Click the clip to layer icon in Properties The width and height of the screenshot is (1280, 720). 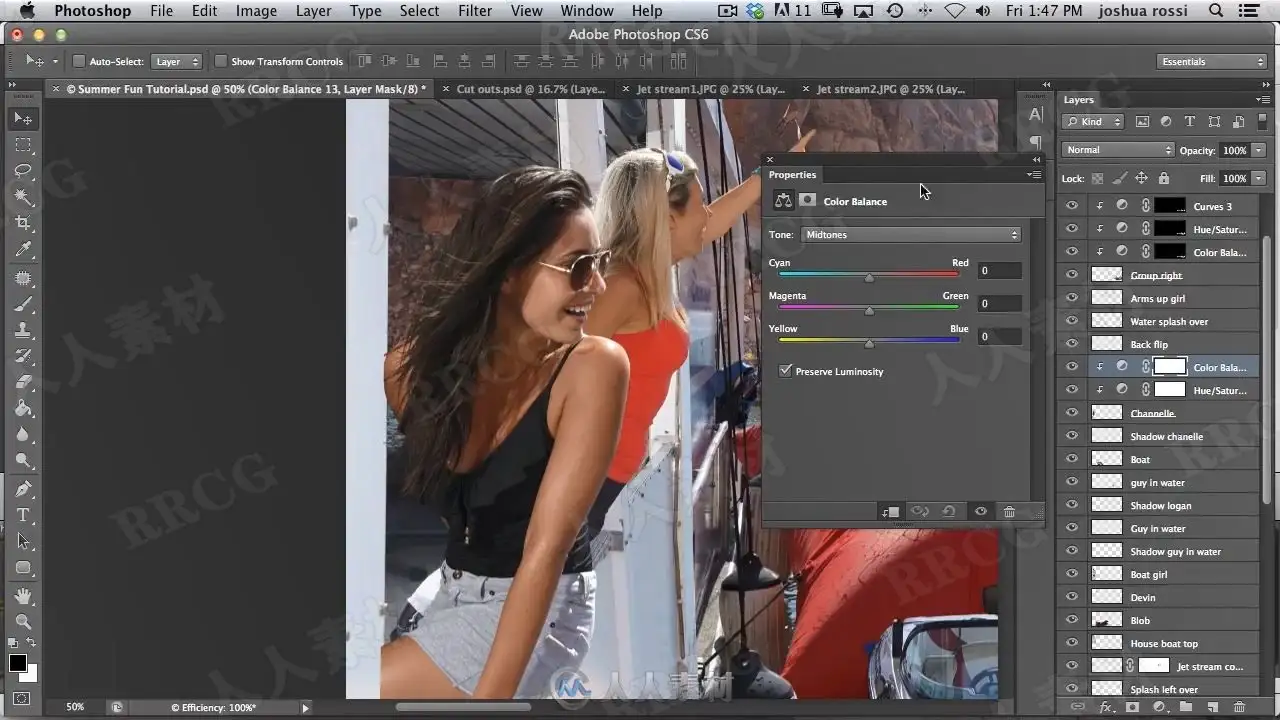(x=890, y=512)
